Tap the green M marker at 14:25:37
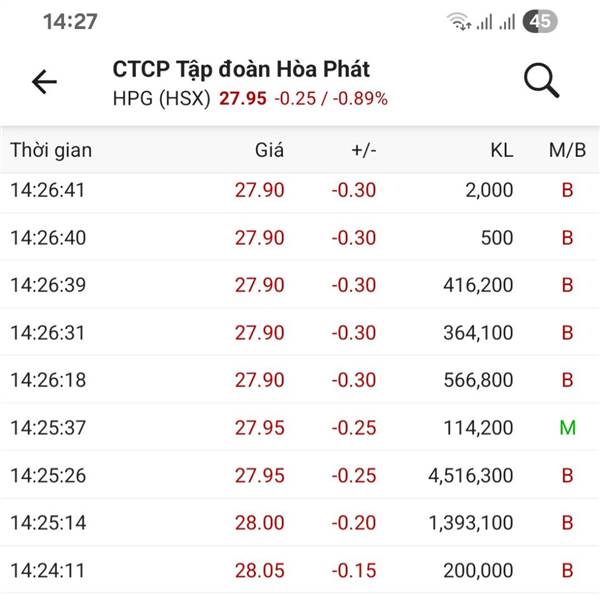This screenshot has height=600, width=600. 567,427
